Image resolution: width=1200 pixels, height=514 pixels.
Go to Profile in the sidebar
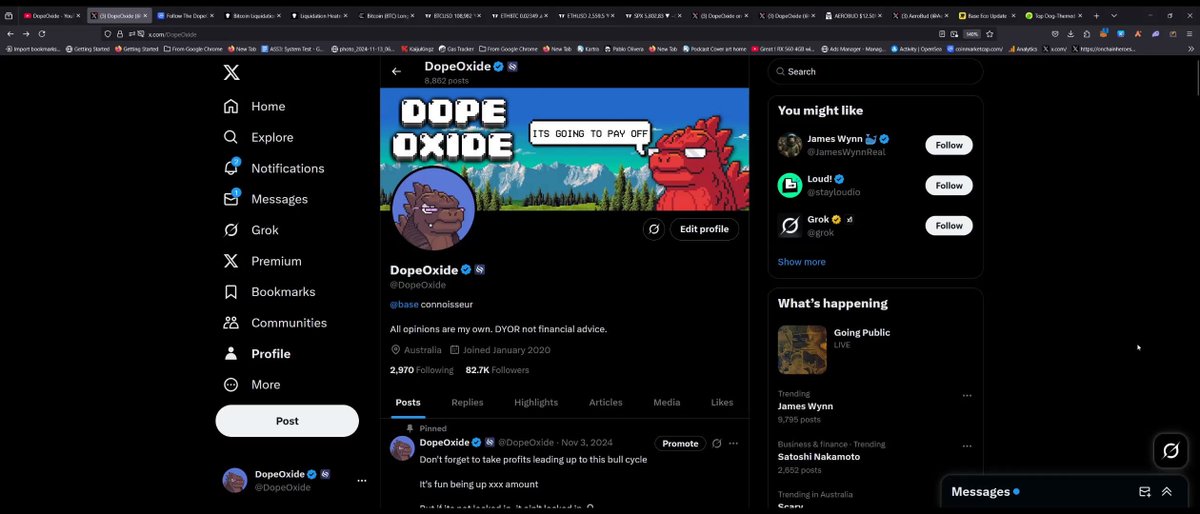pos(257,354)
